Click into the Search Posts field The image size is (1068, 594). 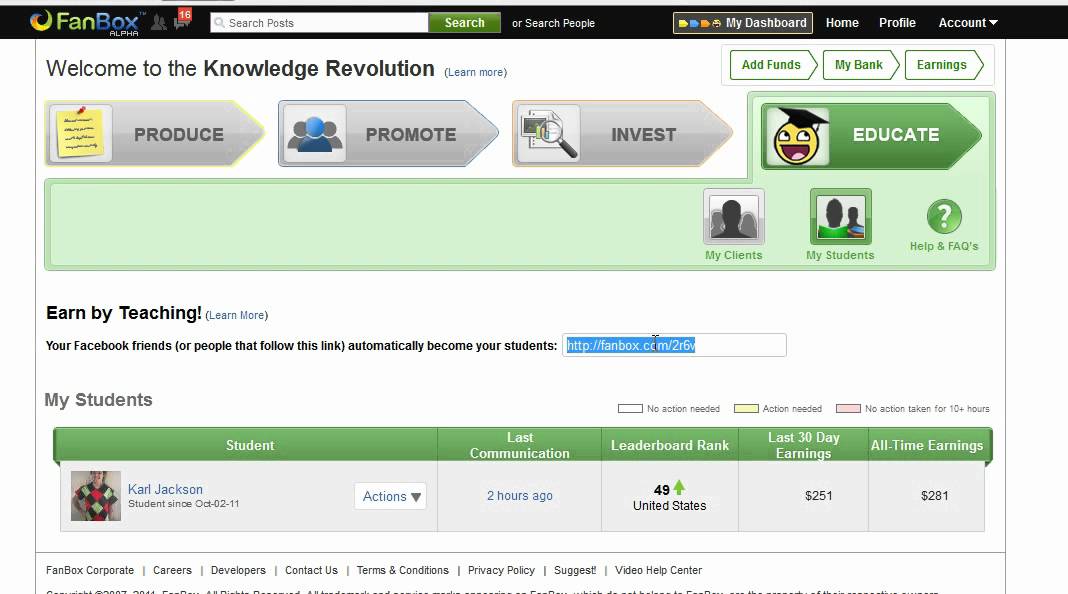click(319, 22)
